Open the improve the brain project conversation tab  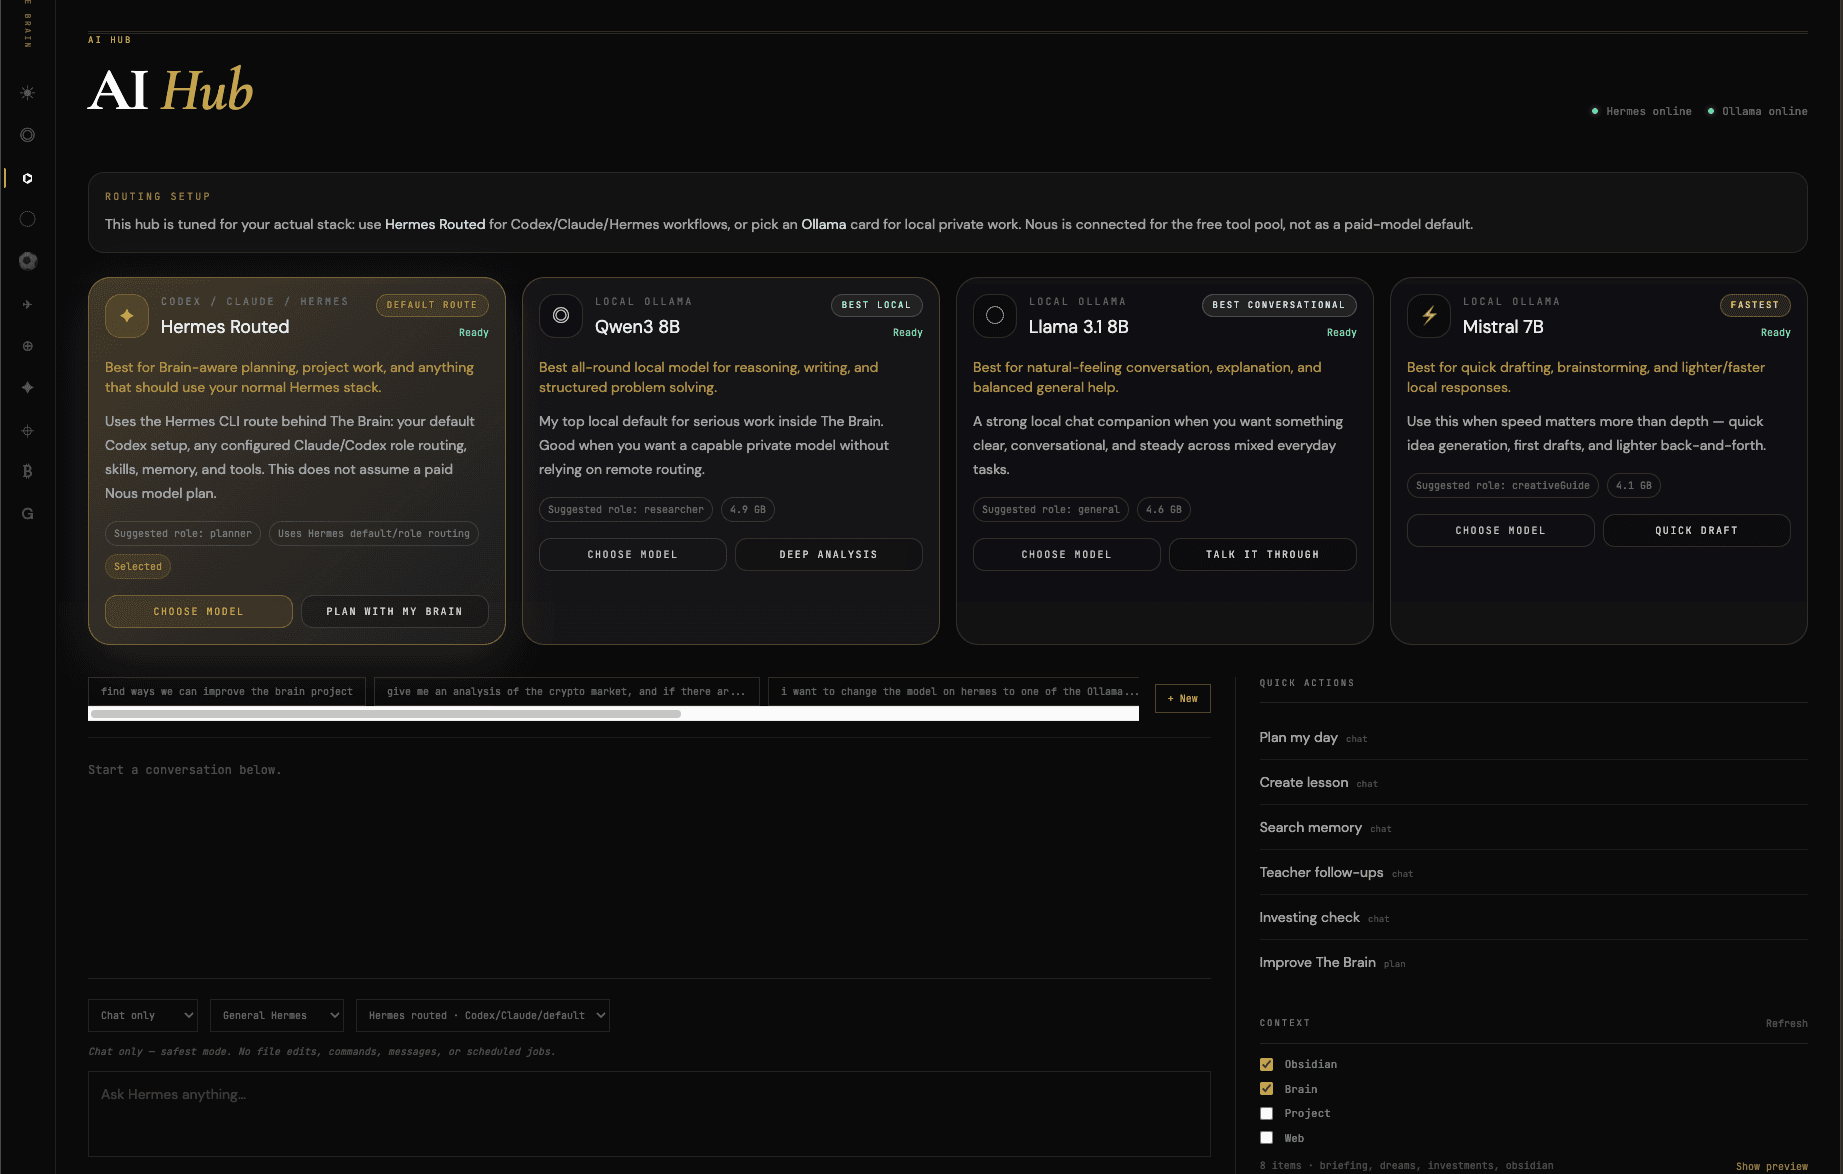[x=227, y=691]
